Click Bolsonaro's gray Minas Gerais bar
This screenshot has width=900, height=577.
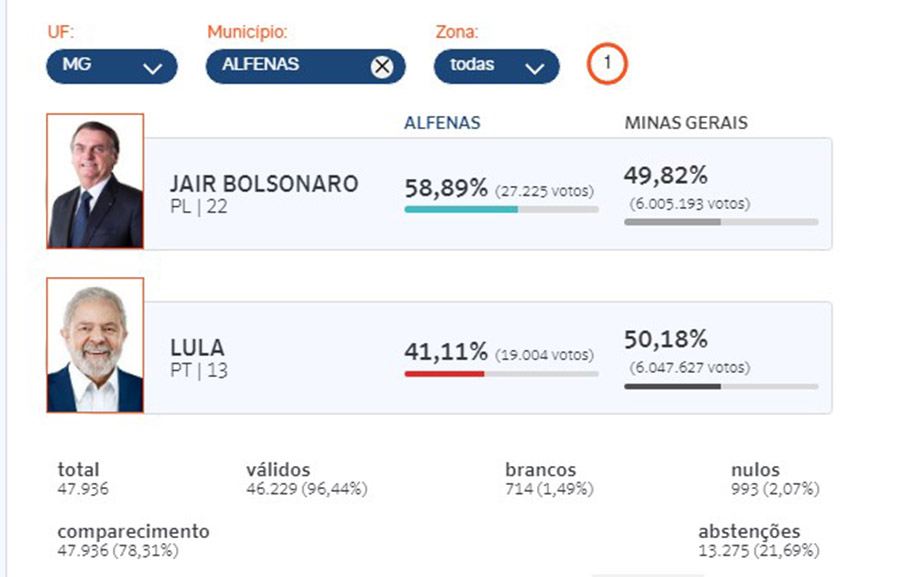coord(672,222)
